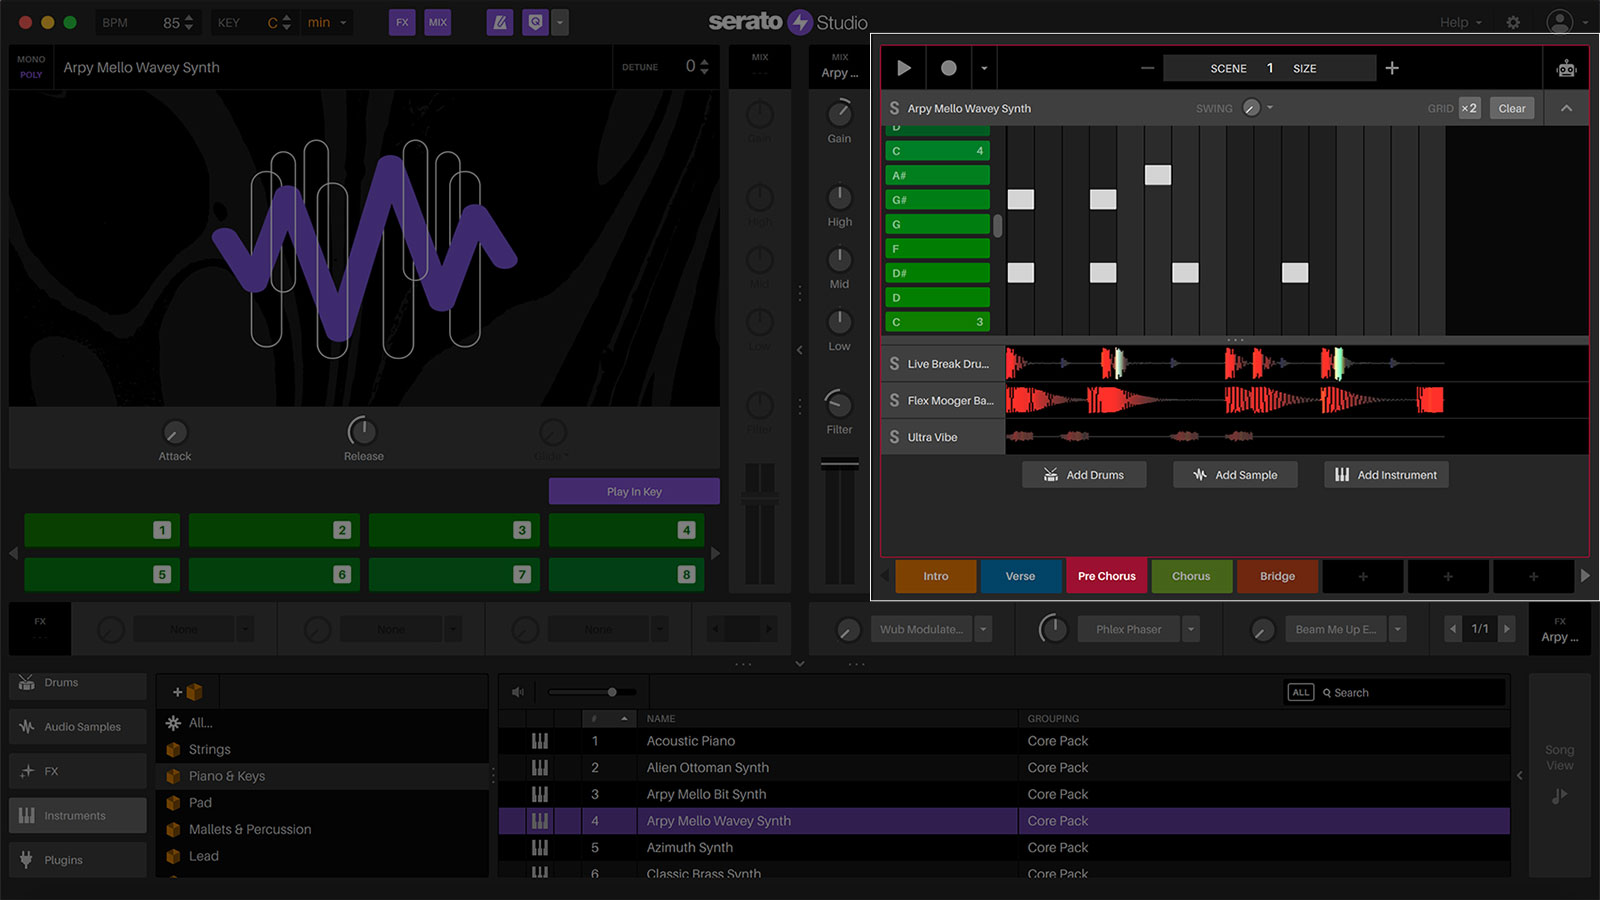
Task: Solo the Live Break Drums track
Action: [x=894, y=364]
